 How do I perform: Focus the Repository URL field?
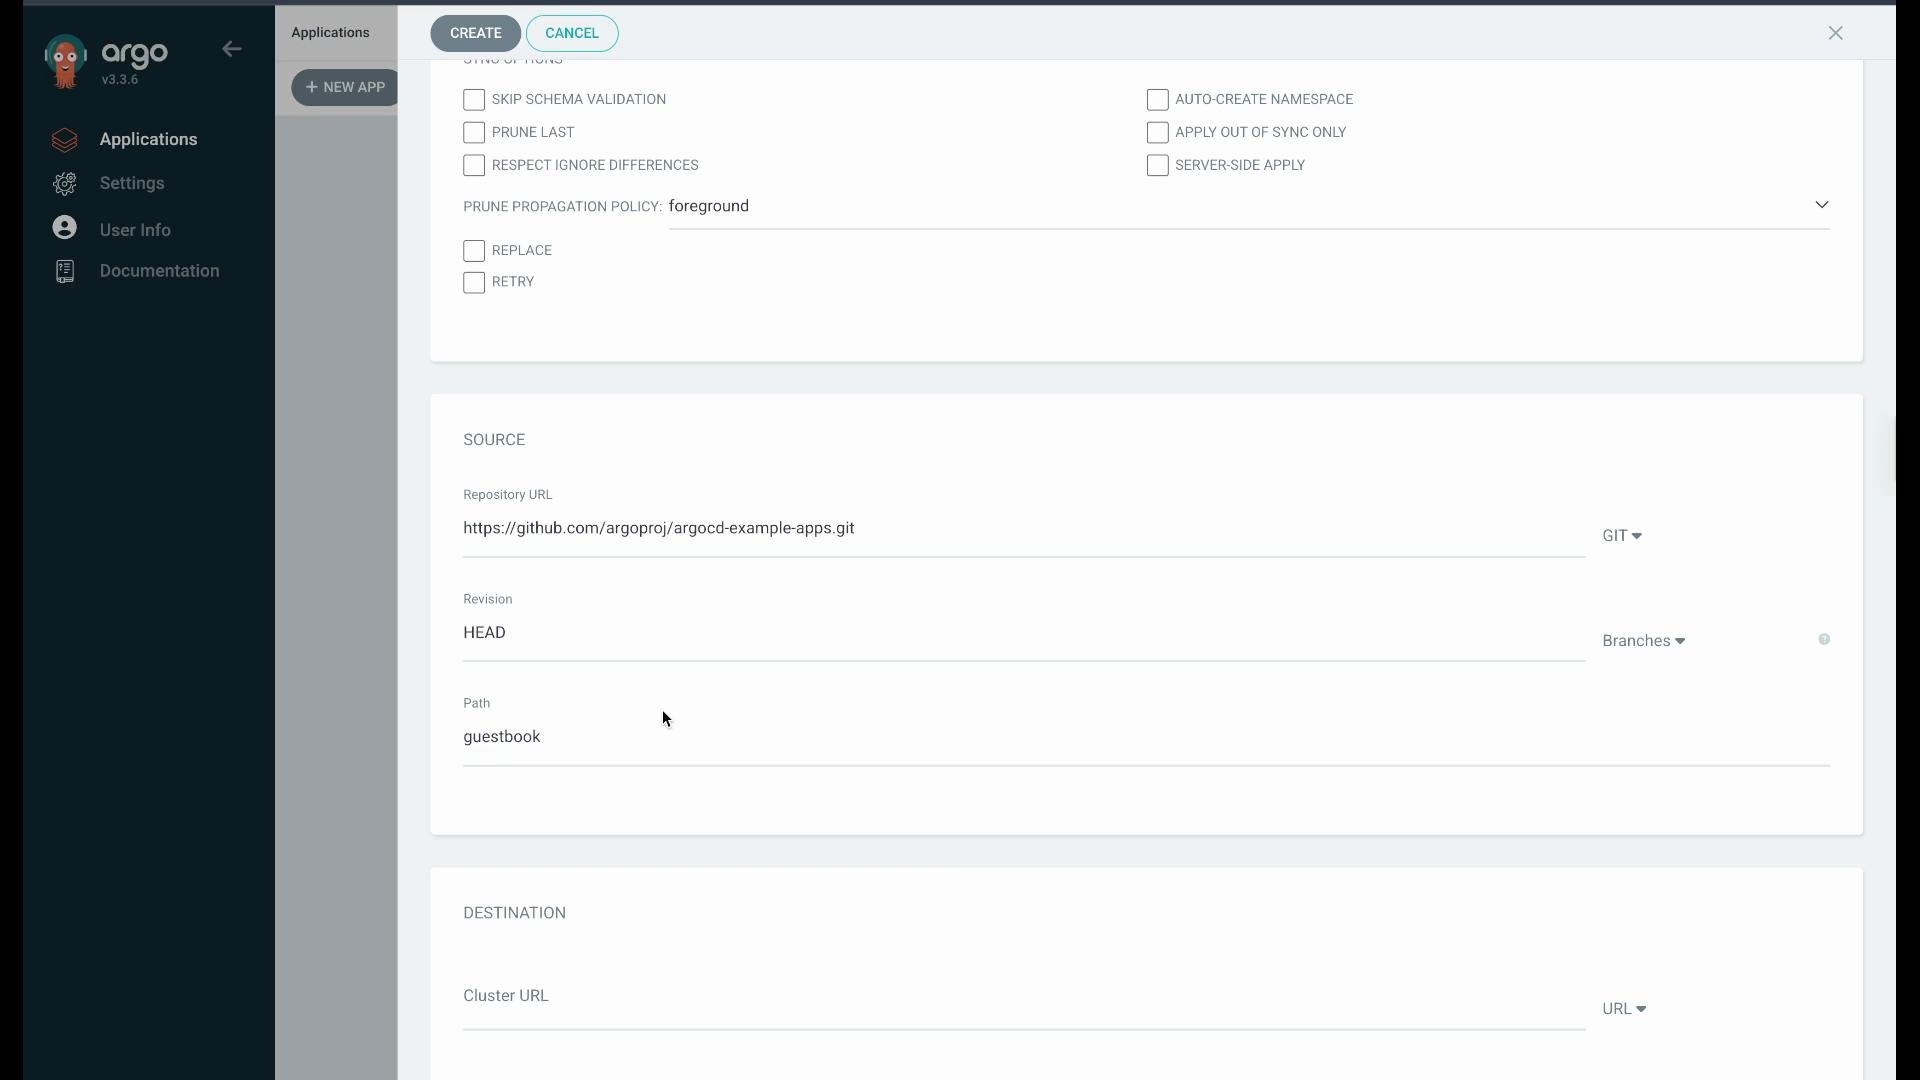1024,529
